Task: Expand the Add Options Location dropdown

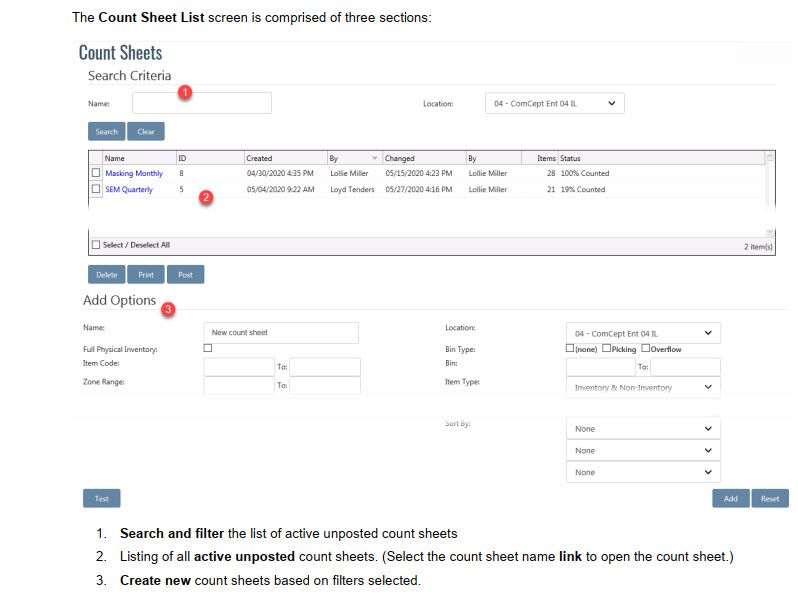Action: pyautogui.click(x=643, y=333)
